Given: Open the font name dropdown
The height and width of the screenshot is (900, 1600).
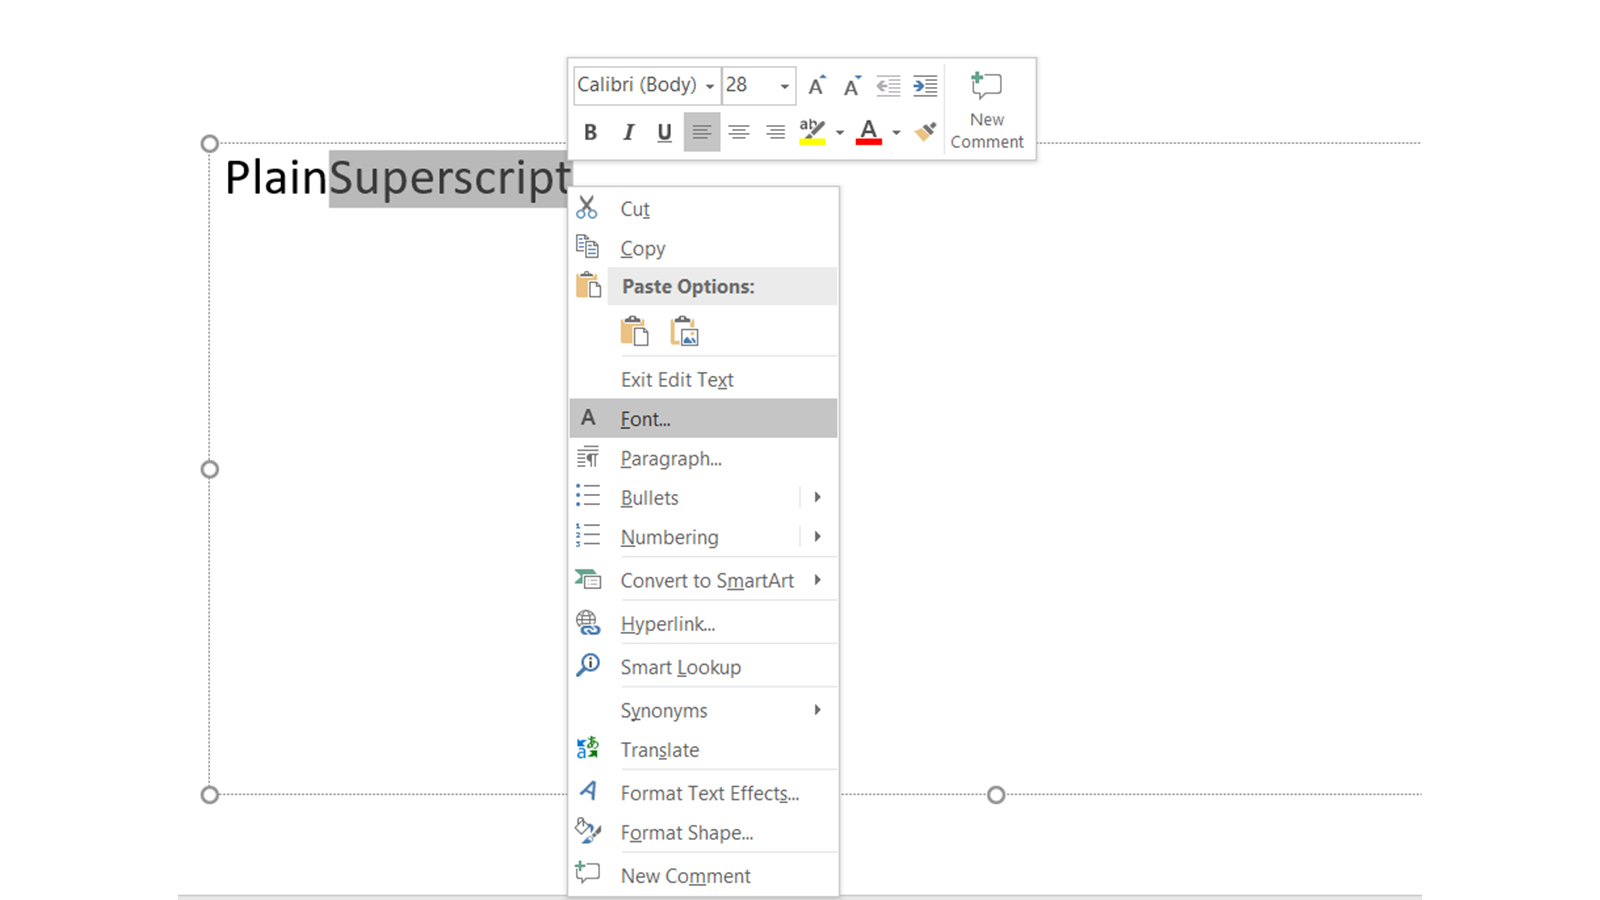Looking at the screenshot, I should [710, 86].
